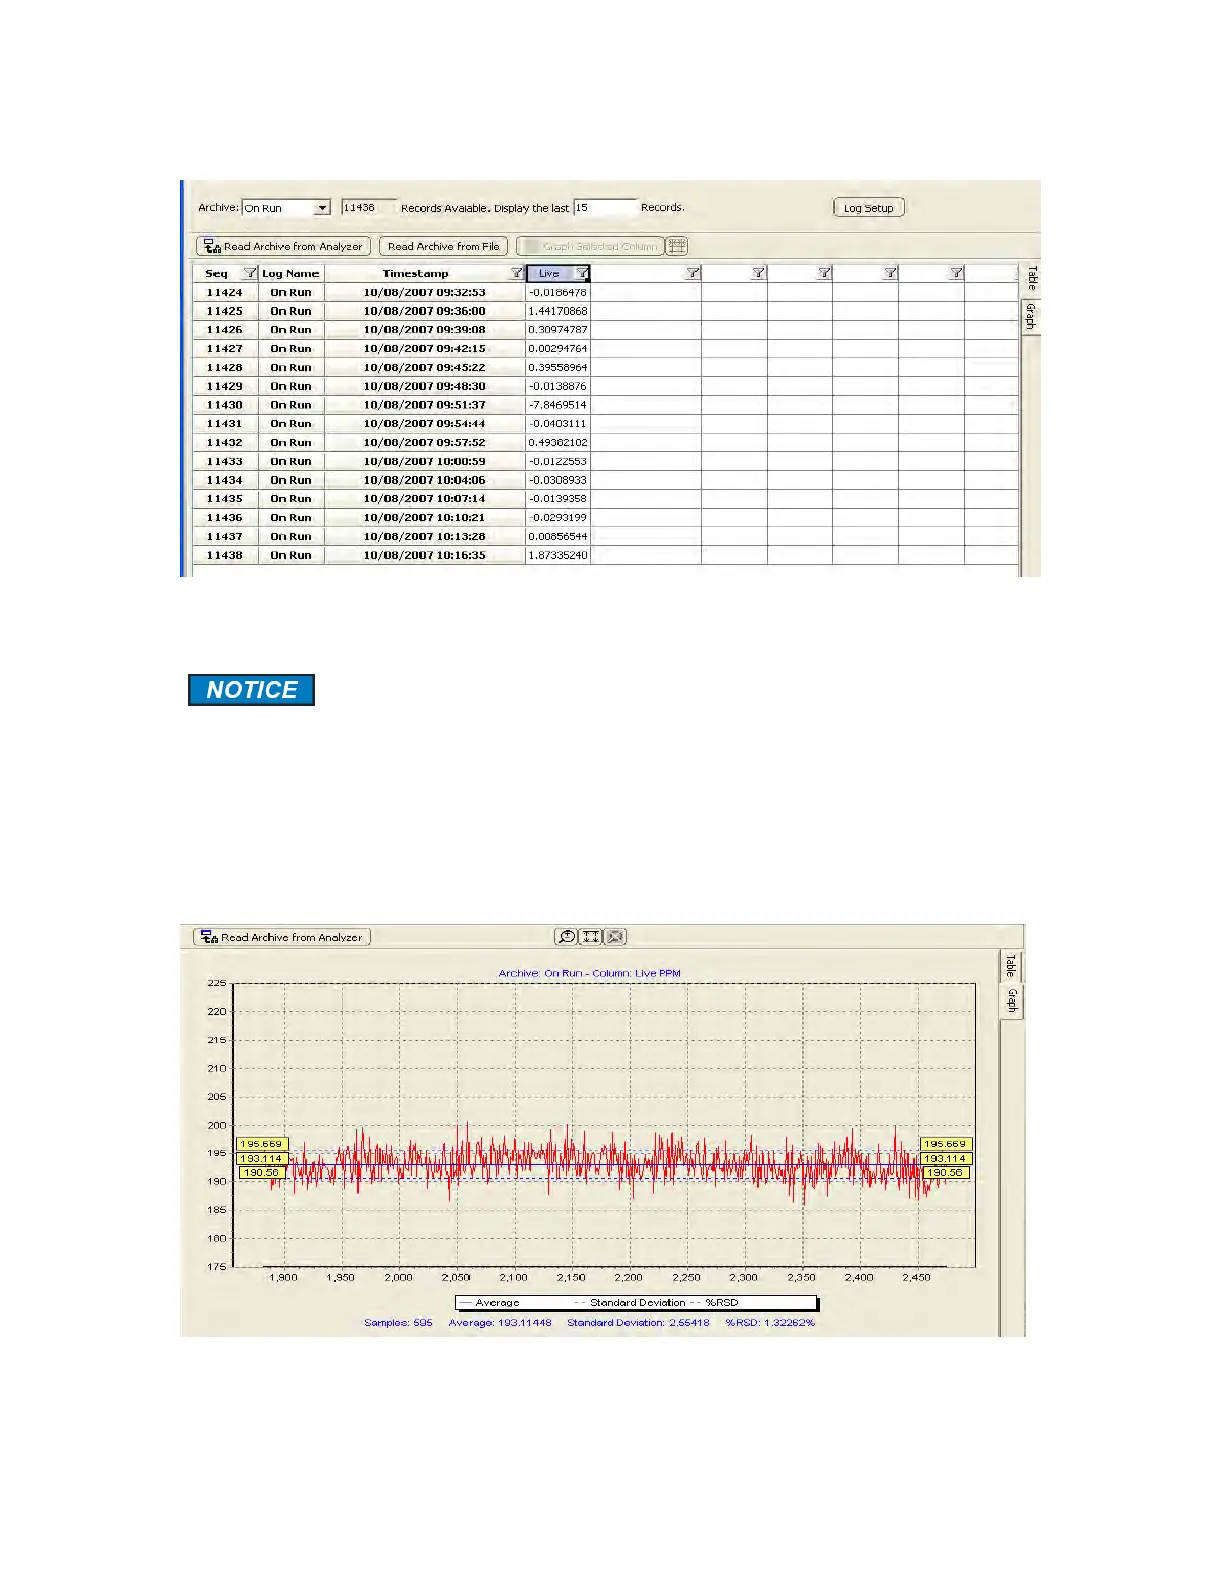1224x1584 pixels.
Task: Click timestamp 10/08/2007 10:00:59
Action: click(424, 461)
